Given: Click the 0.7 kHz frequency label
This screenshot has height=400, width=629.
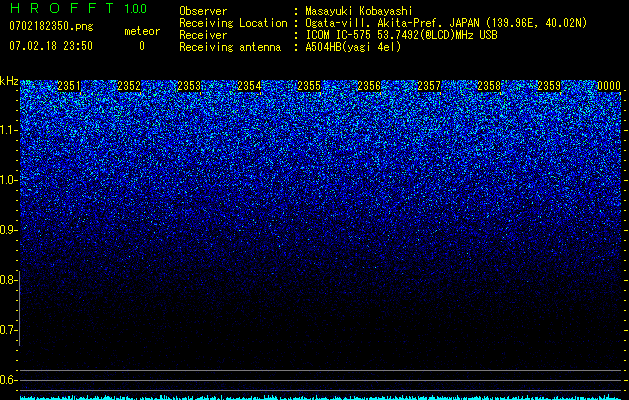Looking at the screenshot, I should click(x=8, y=330).
